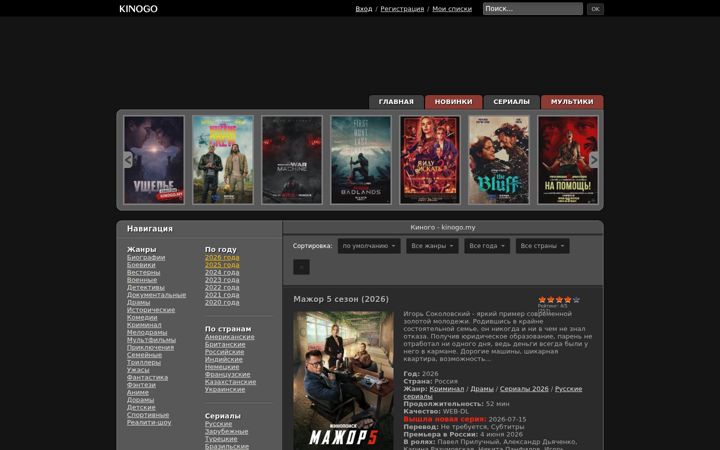The height and width of the screenshot is (450, 720).
Task: Open the МУЛЬТИКИ tab
Action: tap(572, 102)
